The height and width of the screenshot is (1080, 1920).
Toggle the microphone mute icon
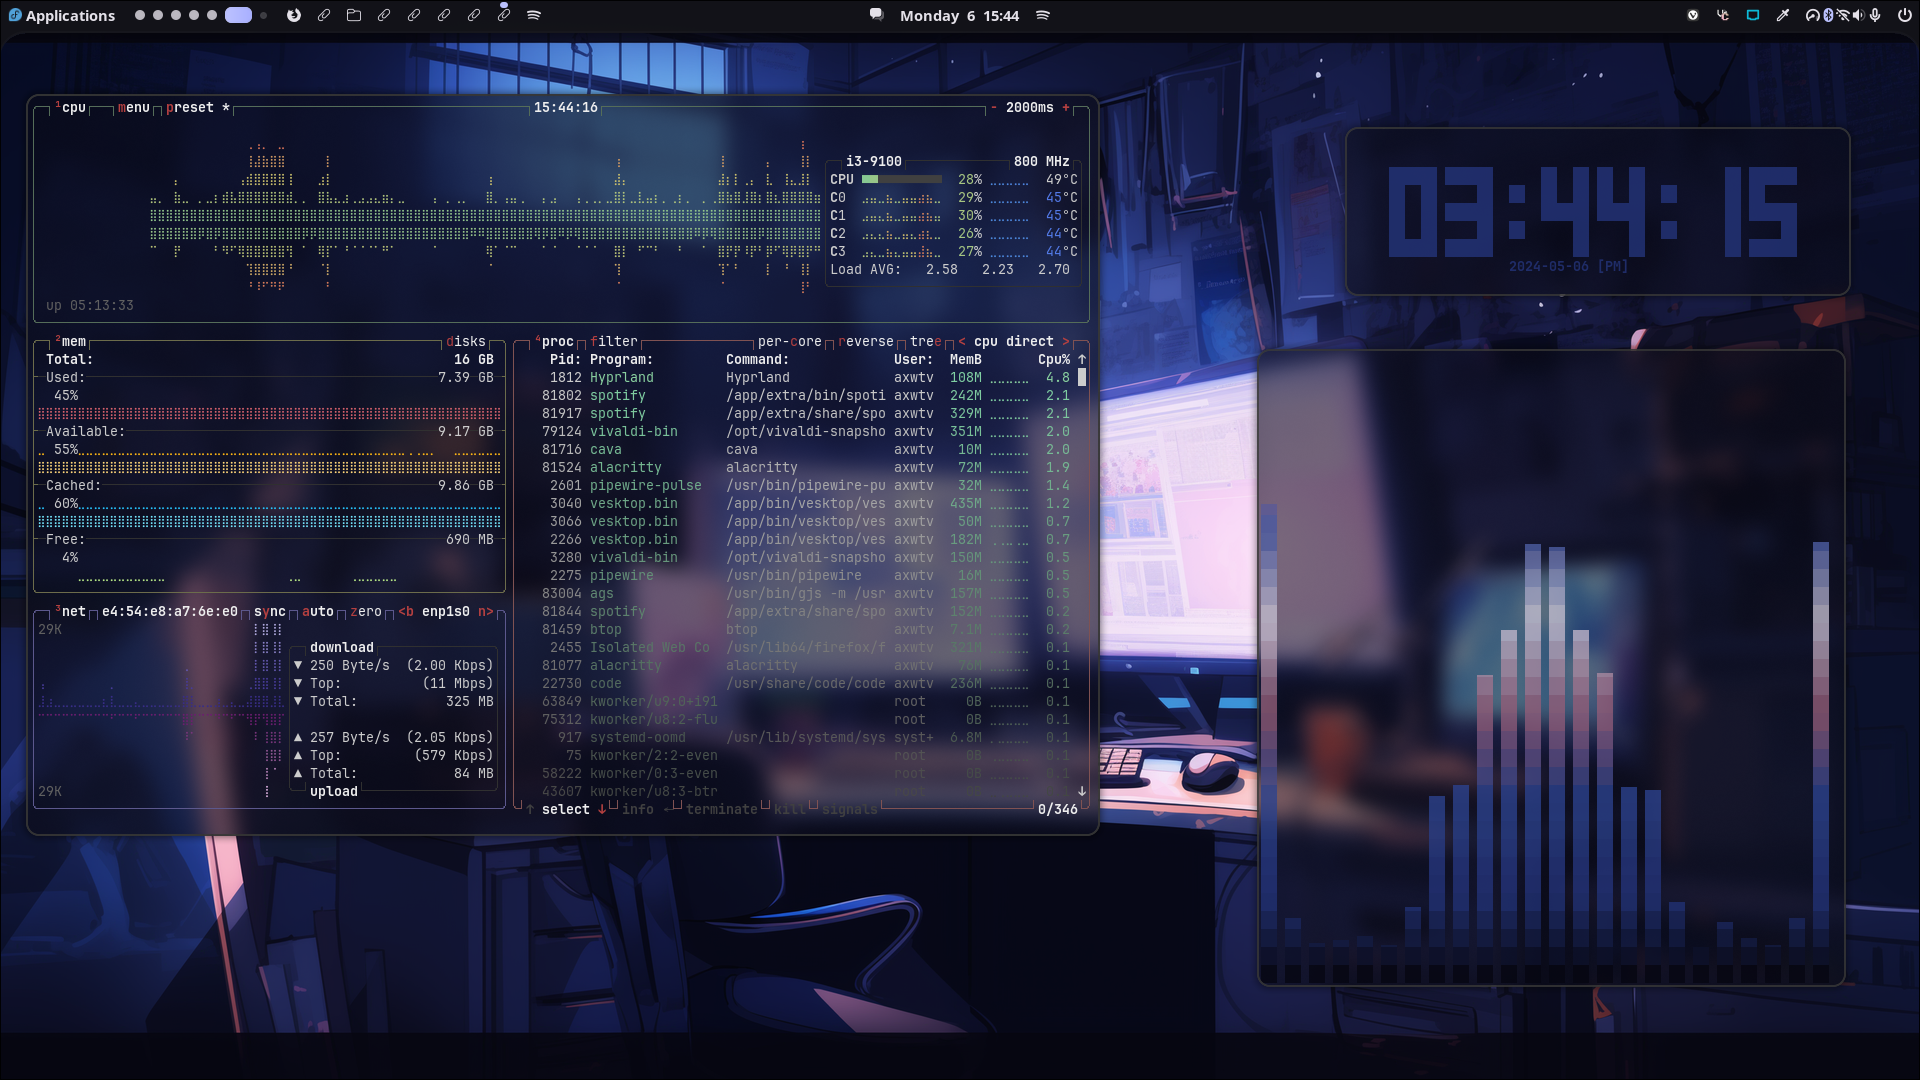1875,15
